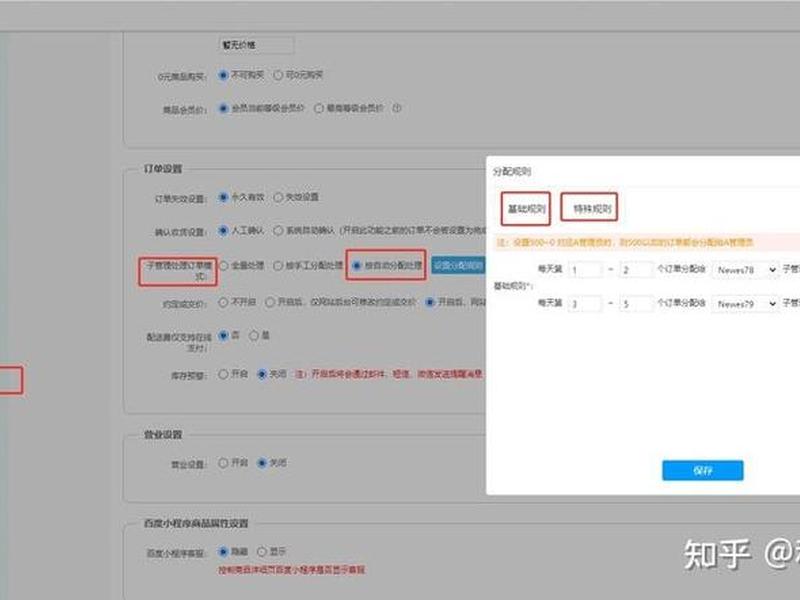Click the blue 设置分配规则 button

[x=458, y=265]
